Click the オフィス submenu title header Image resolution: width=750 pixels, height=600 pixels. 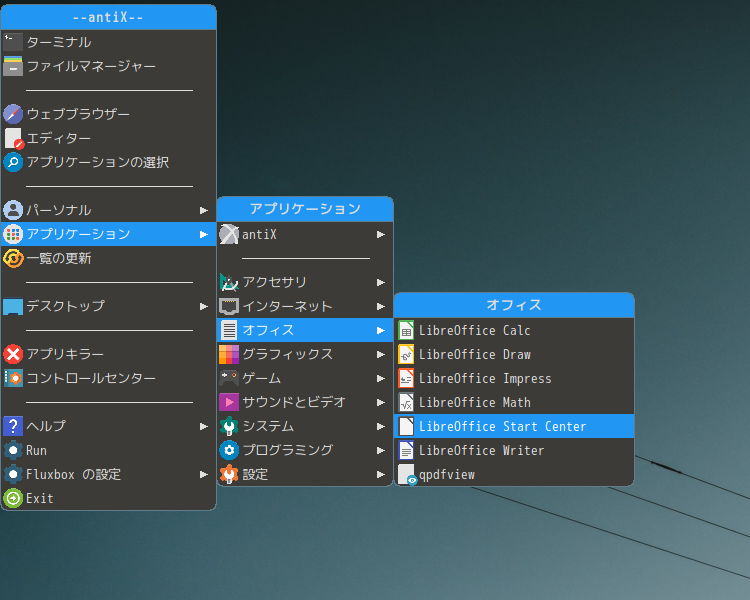coord(514,305)
